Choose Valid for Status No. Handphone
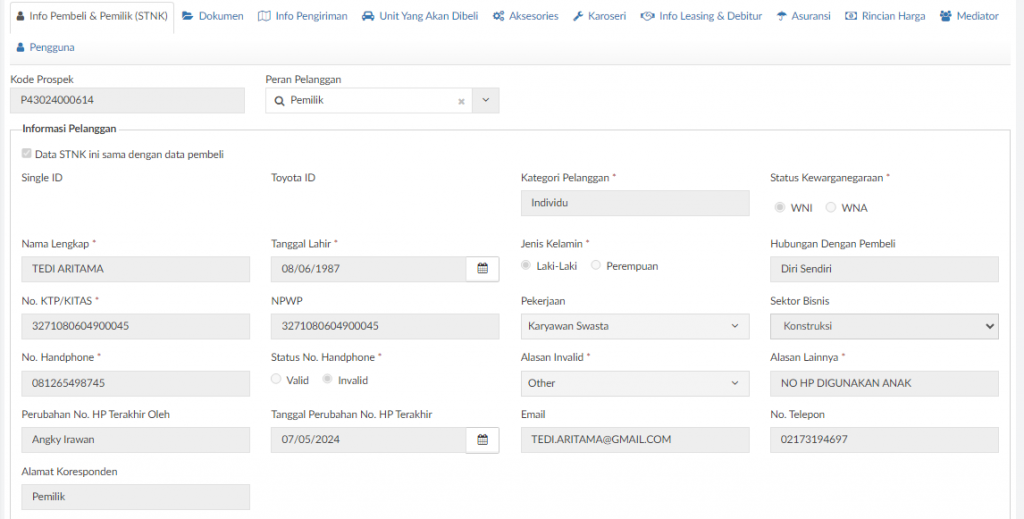This screenshot has width=1024, height=519. (276, 379)
